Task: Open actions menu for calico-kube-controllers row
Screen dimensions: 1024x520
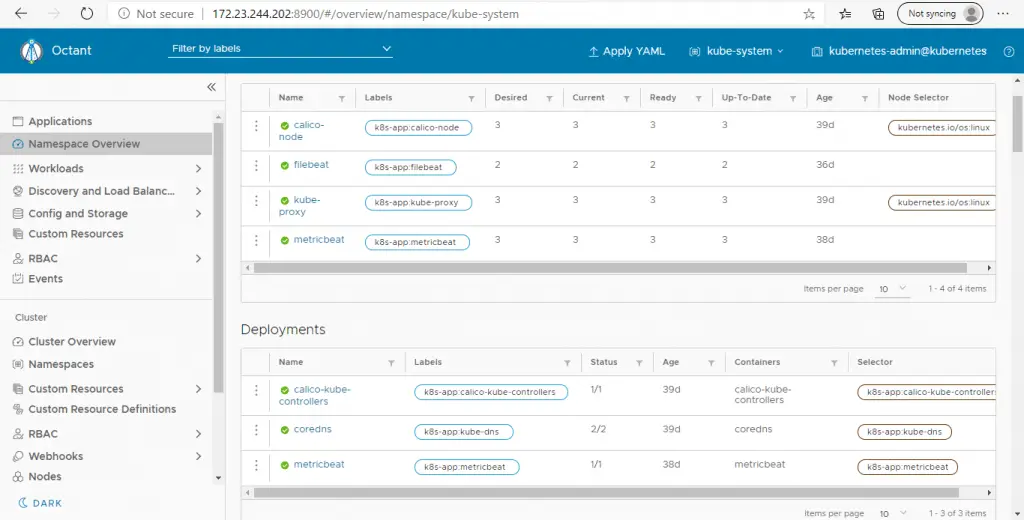Action: pyautogui.click(x=256, y=390)
